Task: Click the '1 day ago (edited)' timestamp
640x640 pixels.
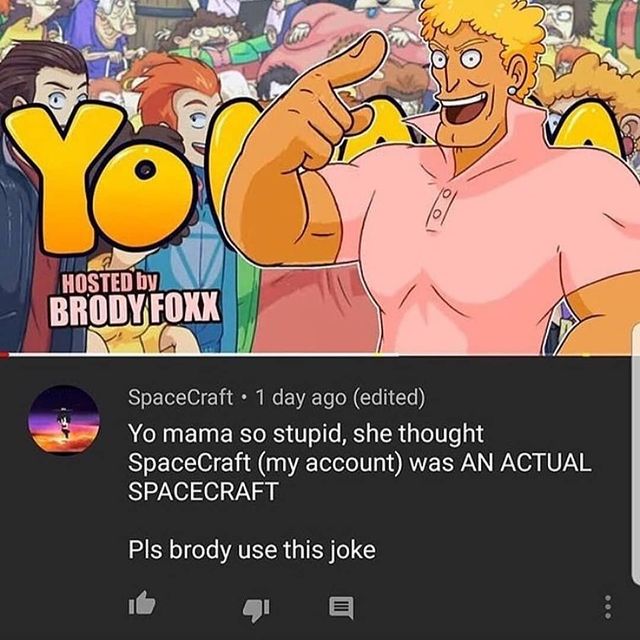Action: click(x=340, y=397)
